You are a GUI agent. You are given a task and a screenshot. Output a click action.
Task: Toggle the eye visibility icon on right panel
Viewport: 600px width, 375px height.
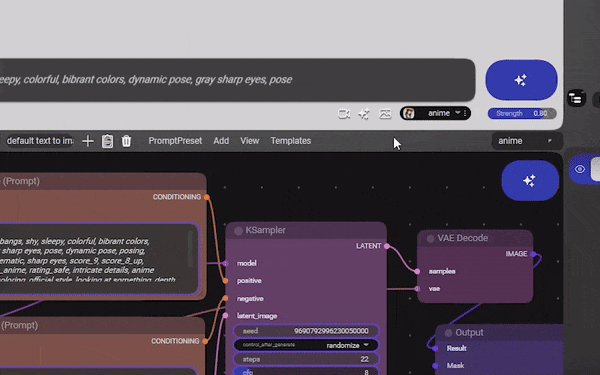[580, 169]
